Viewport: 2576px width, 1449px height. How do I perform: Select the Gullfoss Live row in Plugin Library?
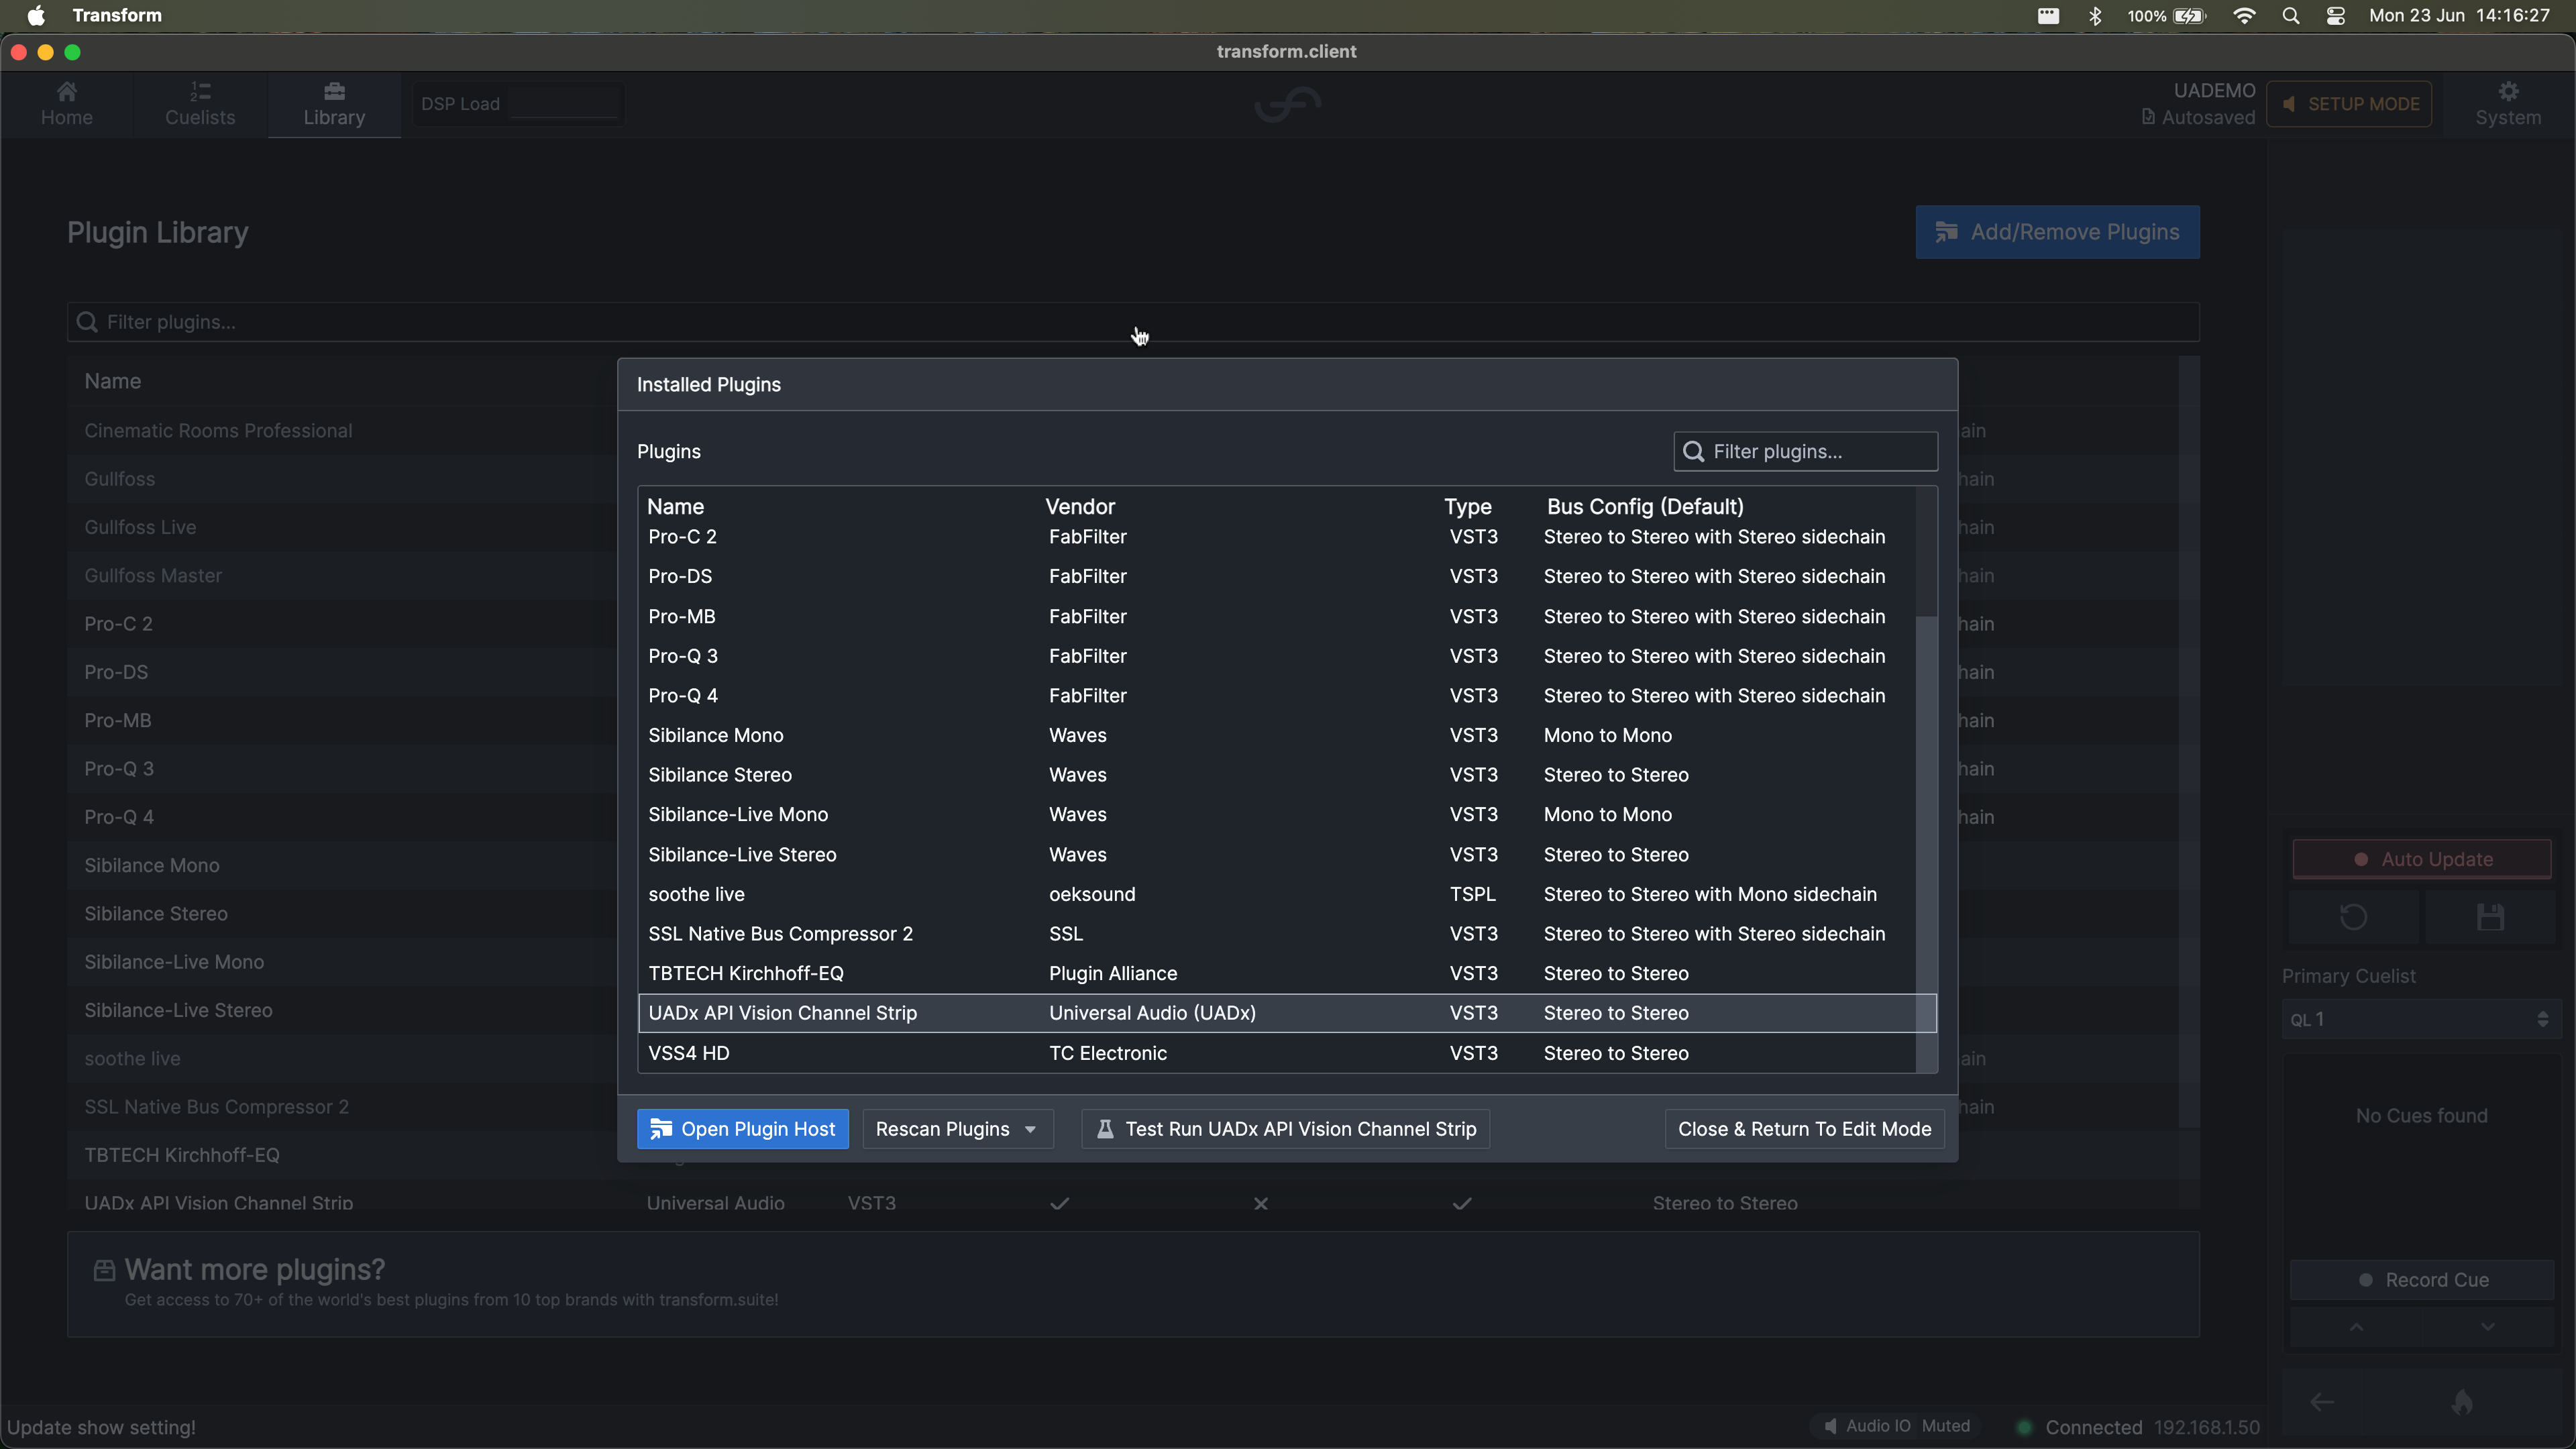pyautogui.click(x=342, y=527)
